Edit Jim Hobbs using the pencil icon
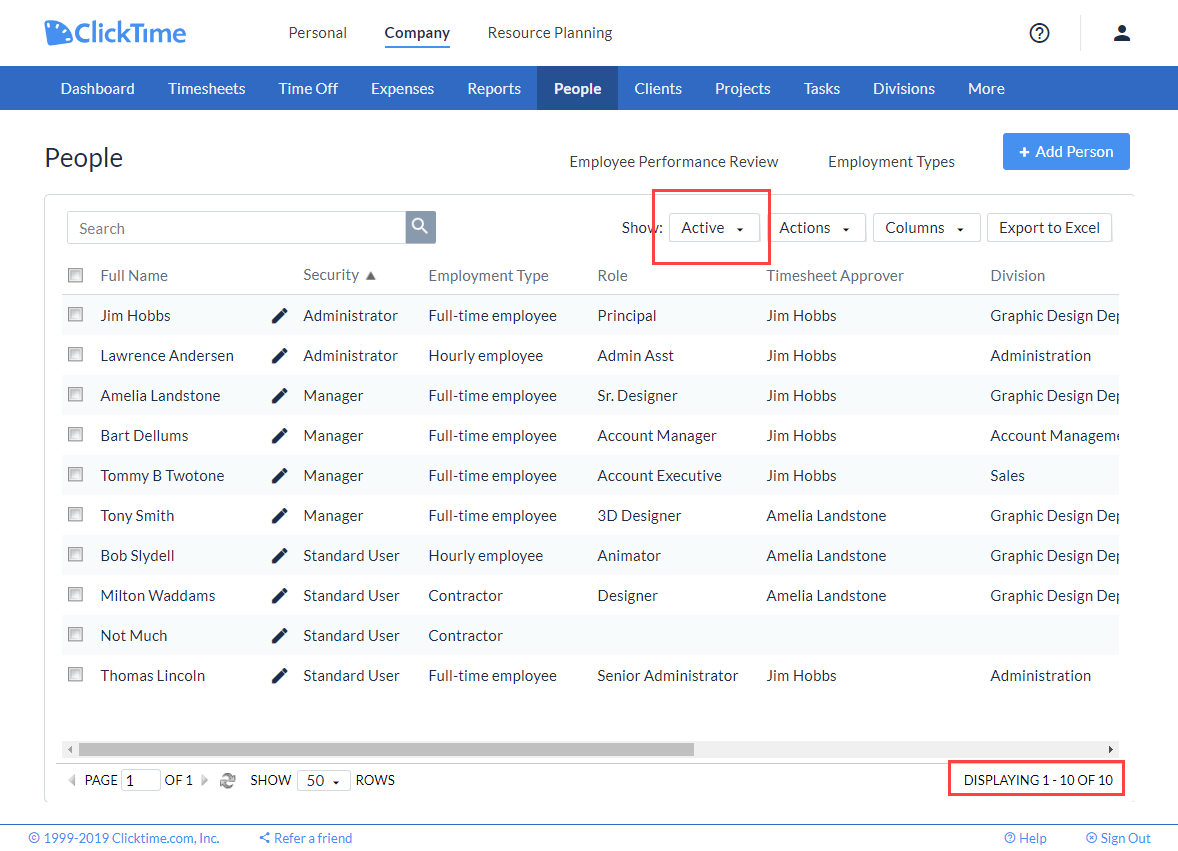This screenshot has height=851, width=1178. click(279, 314)
